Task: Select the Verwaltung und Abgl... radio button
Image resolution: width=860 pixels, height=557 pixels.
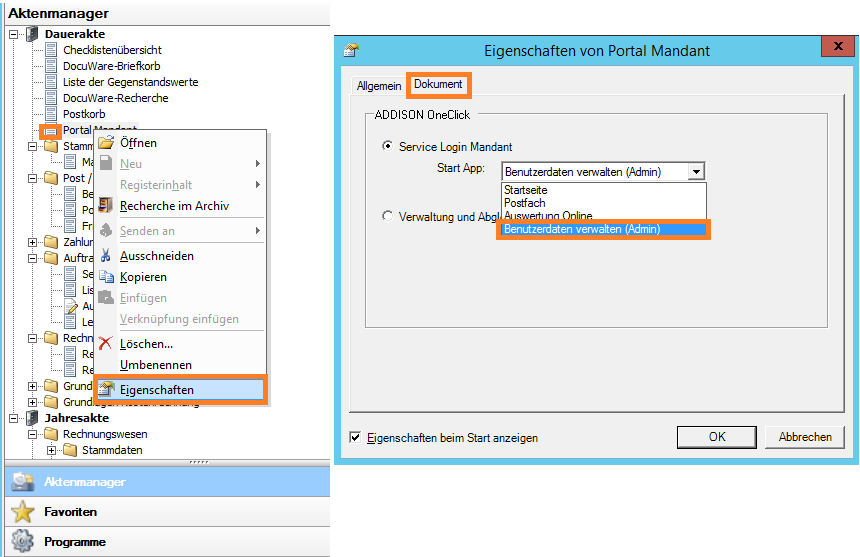Action: (387, 216)
